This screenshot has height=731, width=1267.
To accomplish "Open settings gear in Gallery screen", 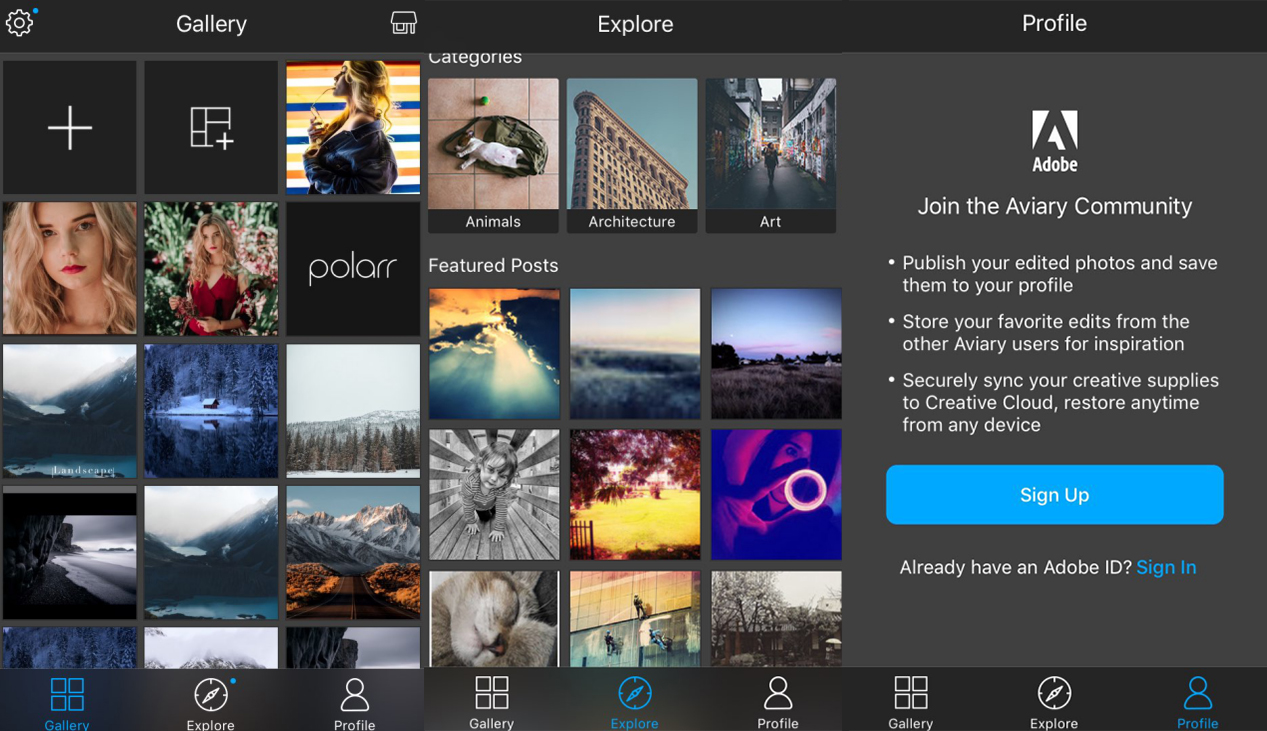I will click(20, 22).
